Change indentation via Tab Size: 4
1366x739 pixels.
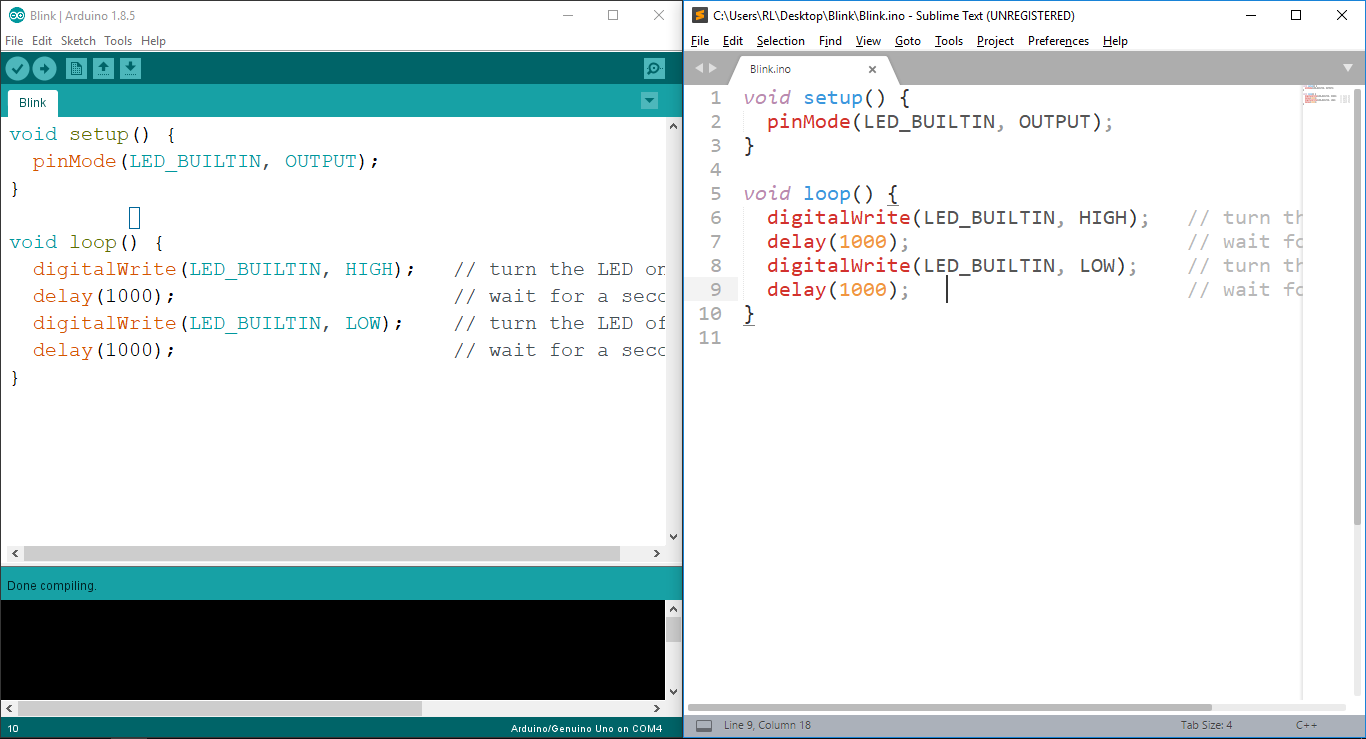(x=1206, y=725)
